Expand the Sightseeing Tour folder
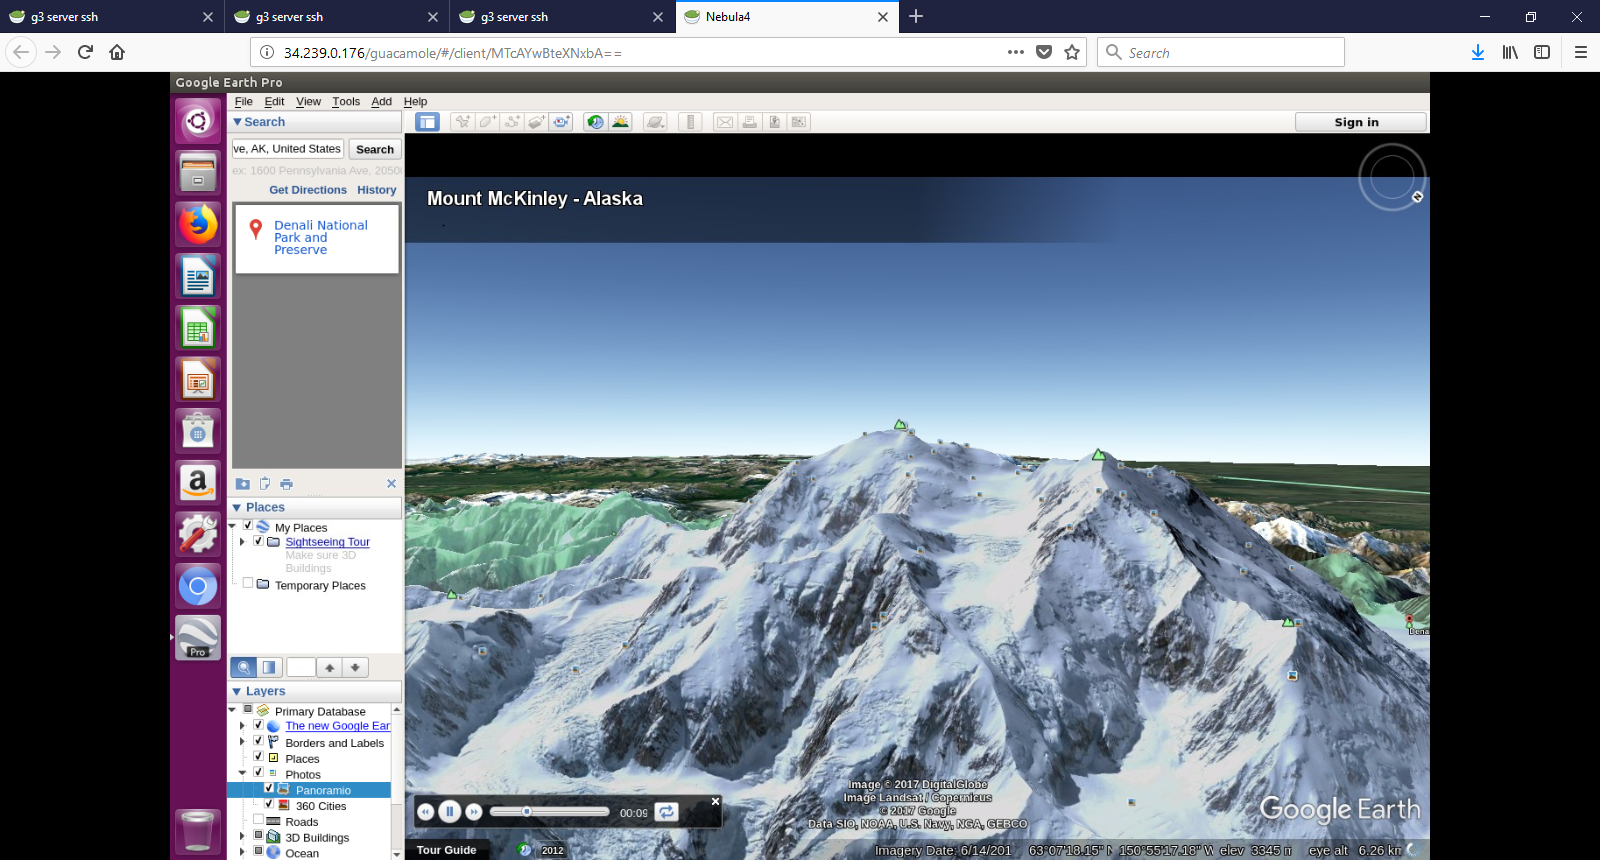The width and height of the screenshot is (1600, 860). click(243, 542)
